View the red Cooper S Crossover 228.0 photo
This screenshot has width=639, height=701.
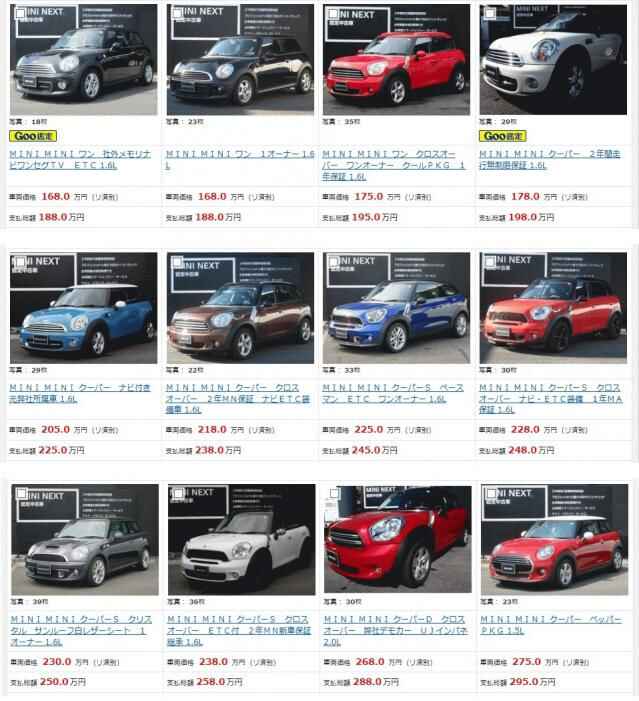click(553, 308)
